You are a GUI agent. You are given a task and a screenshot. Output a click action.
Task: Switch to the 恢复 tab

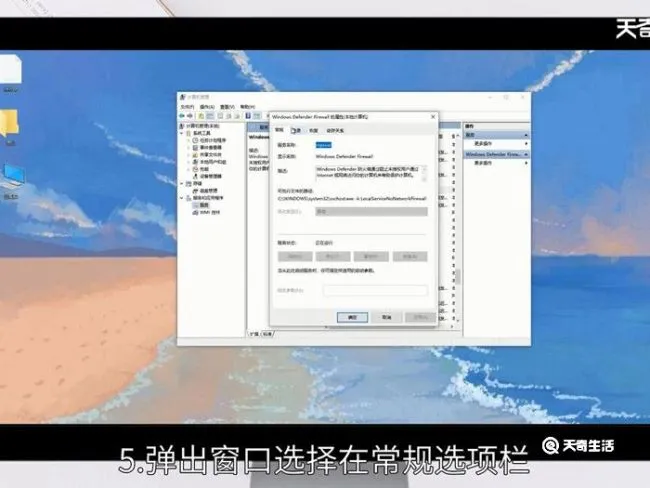click(313, 130)
